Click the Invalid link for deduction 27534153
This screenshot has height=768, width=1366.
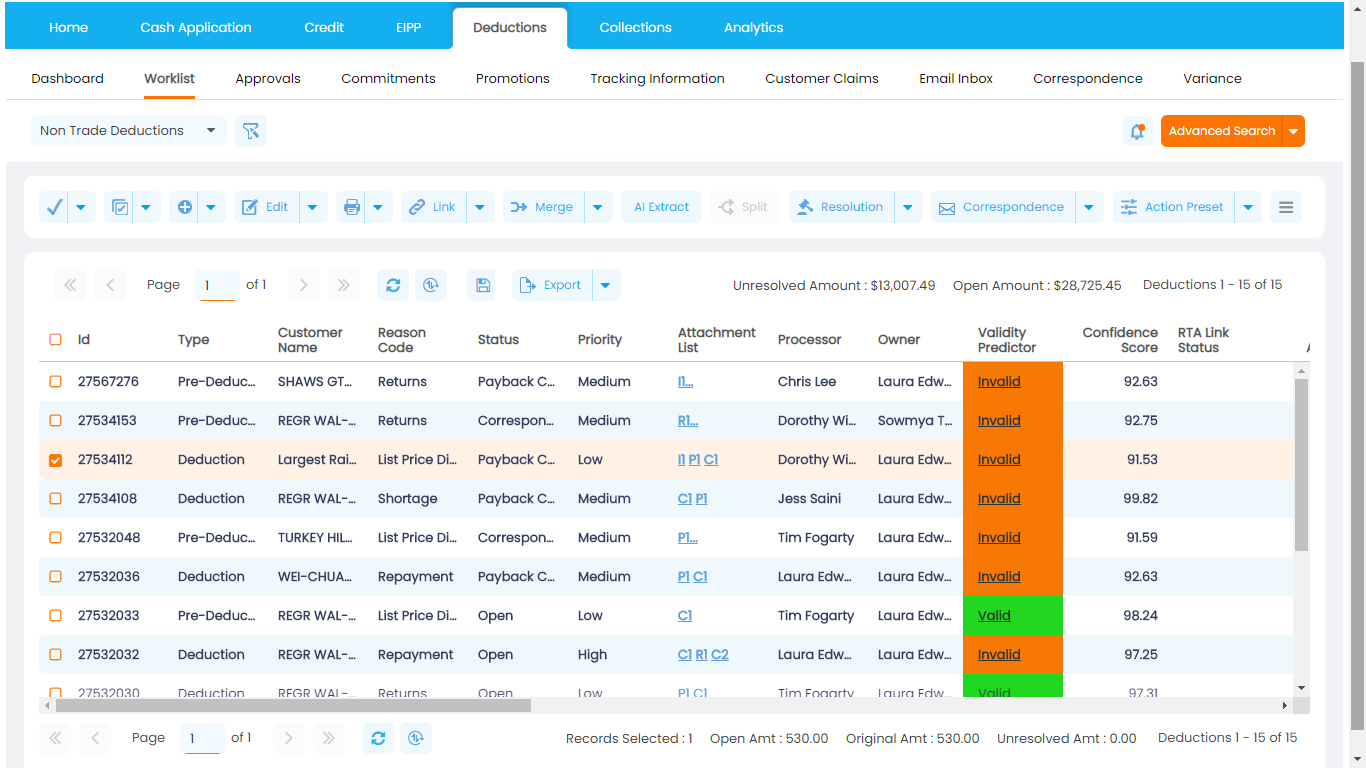[998, 420]
